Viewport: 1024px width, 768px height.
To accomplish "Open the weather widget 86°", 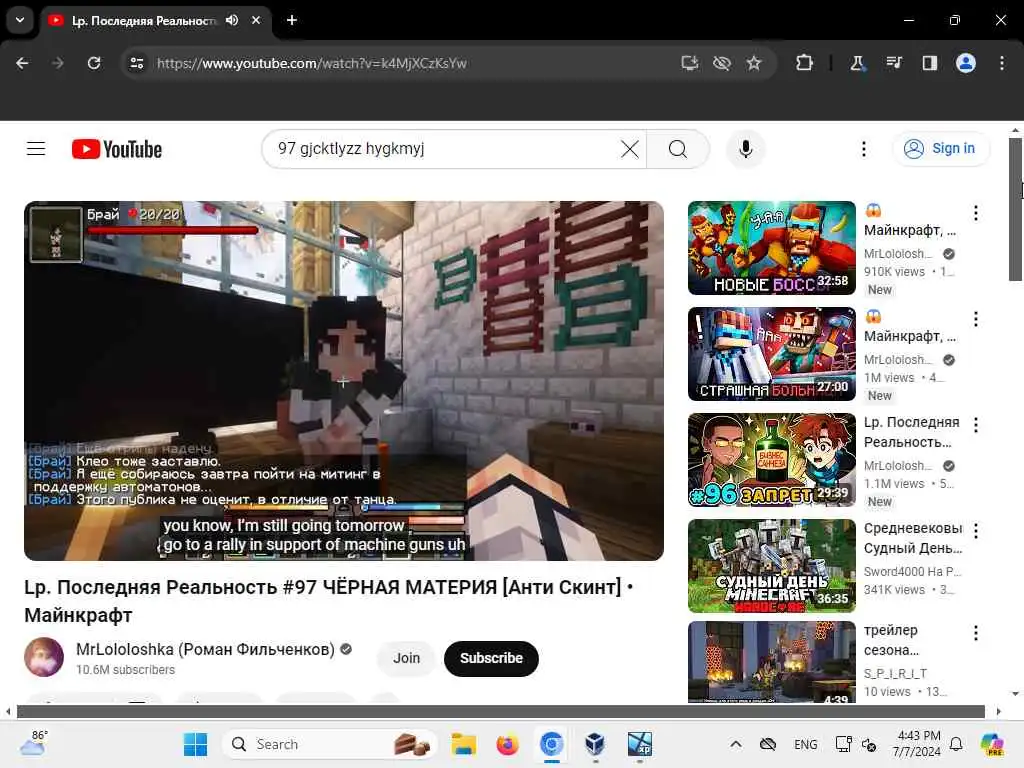I will (34, 743).
